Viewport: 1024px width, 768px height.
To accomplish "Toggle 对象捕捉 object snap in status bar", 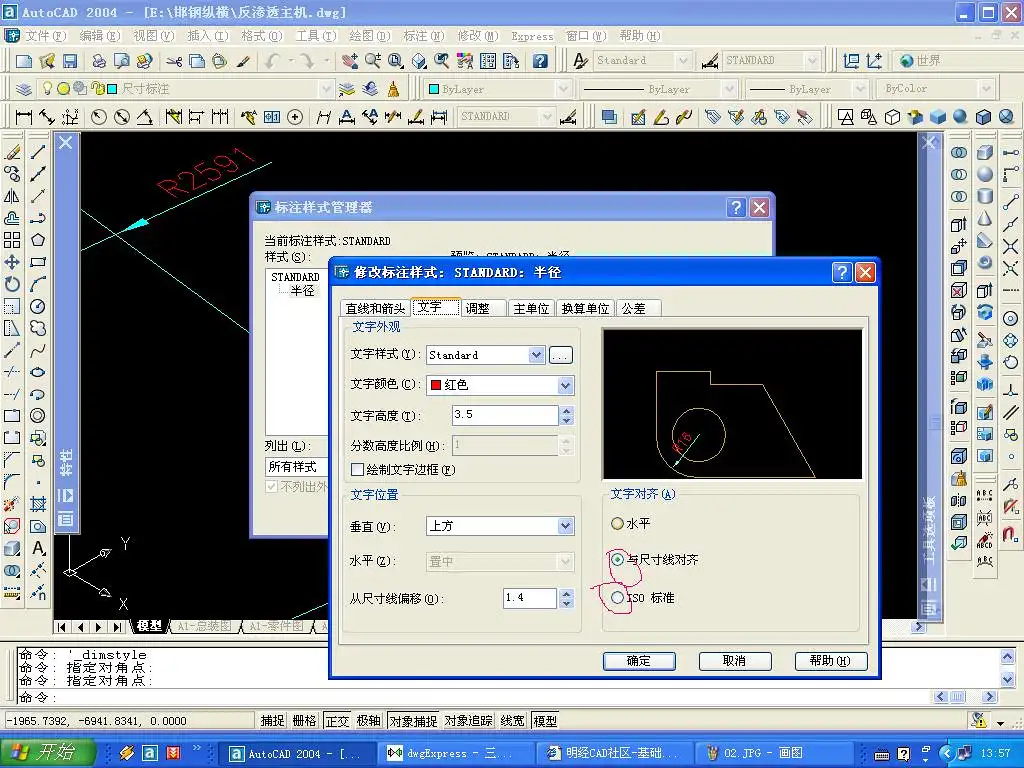I will pyautogui.click(x=413, y=720).
